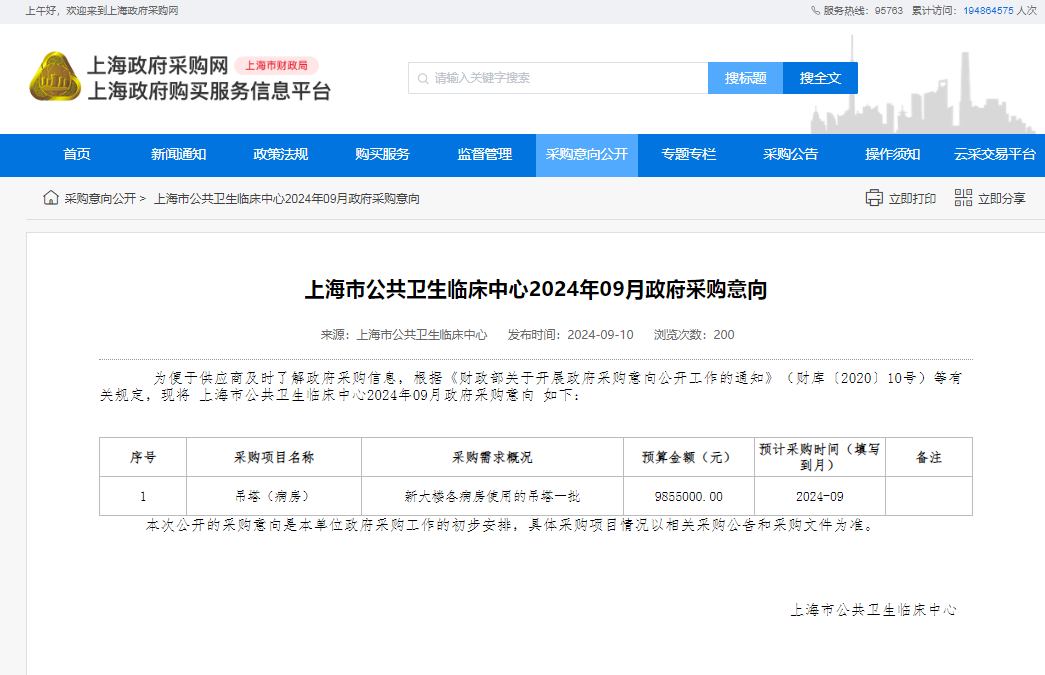
Task: Open the 监督管理 navigation tab
Action: click(x=485, y=155)
